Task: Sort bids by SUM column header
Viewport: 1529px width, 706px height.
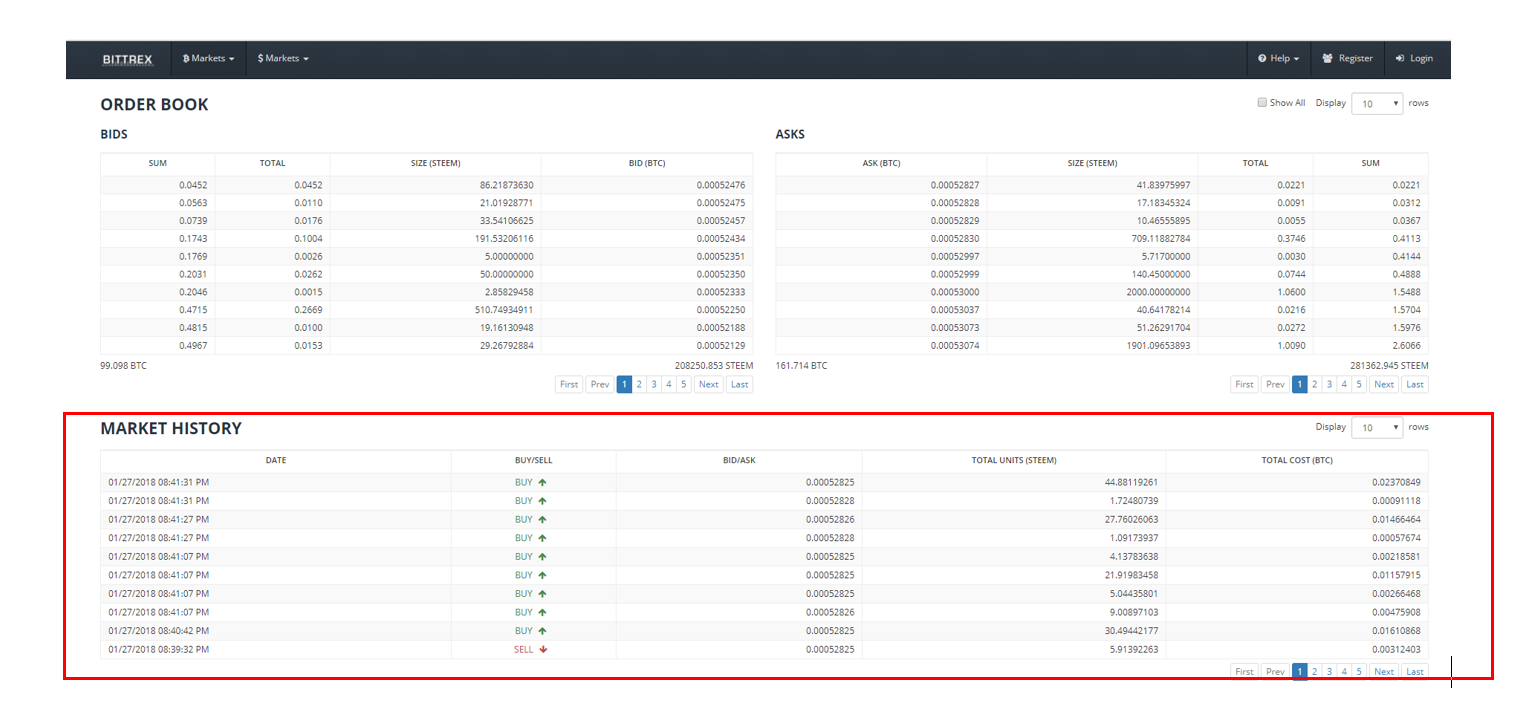Action: click(158, 163)
